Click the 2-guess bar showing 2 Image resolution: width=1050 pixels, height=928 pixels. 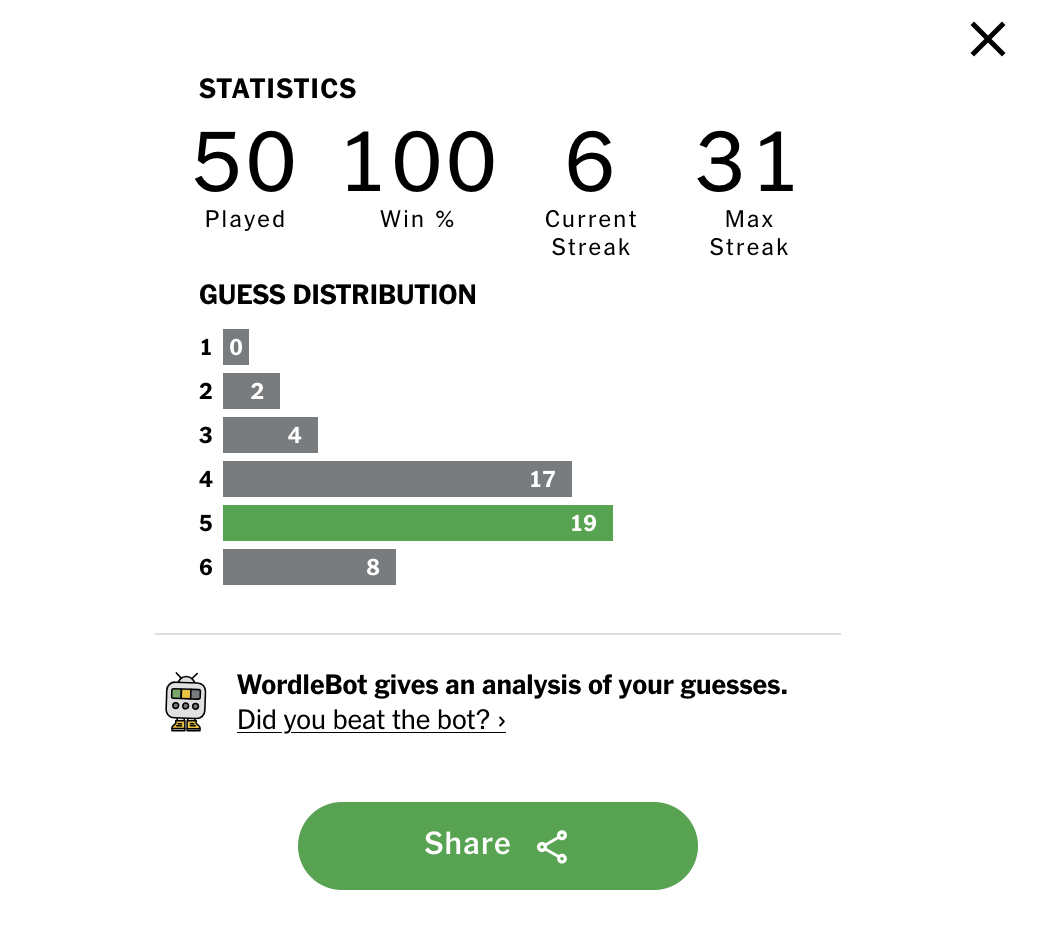(251, 391)
